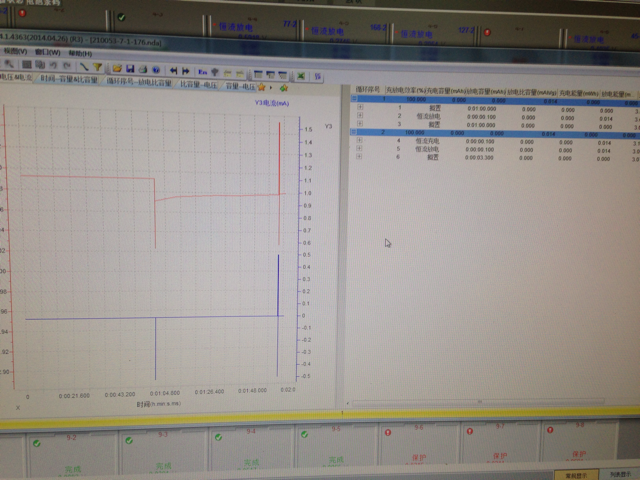Collapse cycle 2 row in data table
640x480 pixels.
click(x=353, y=132)
